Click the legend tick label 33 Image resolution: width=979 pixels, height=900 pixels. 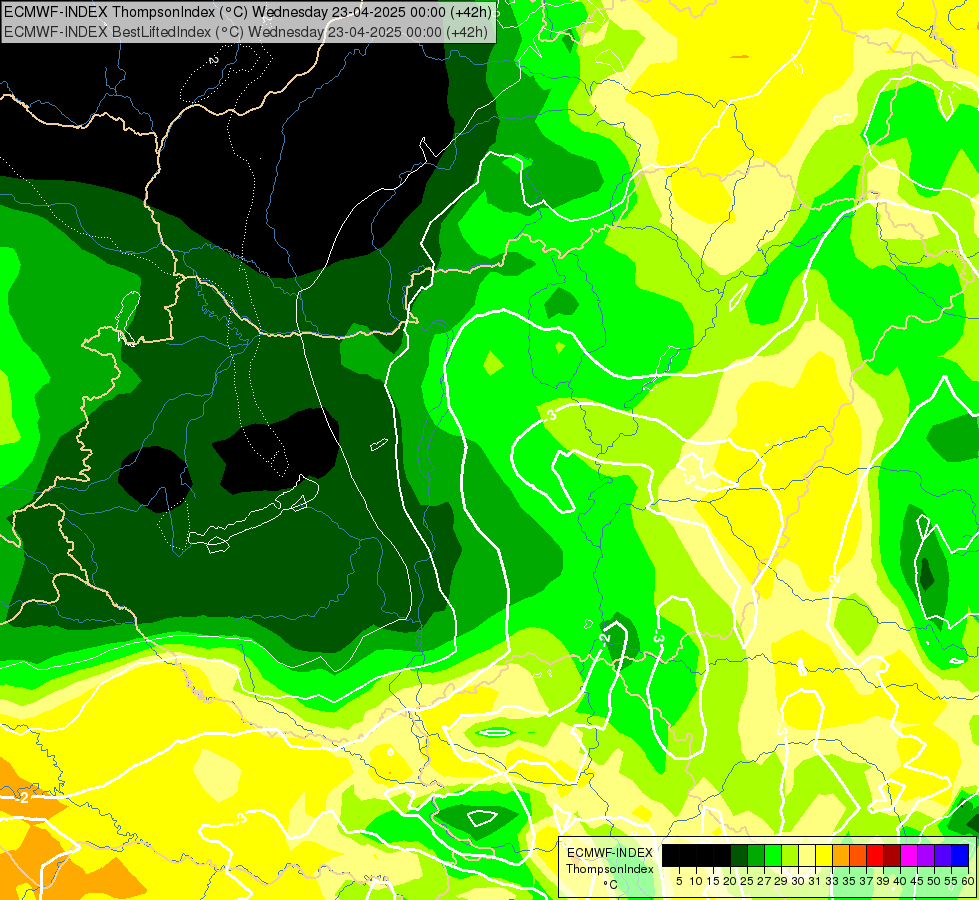[x=832, y=881]
